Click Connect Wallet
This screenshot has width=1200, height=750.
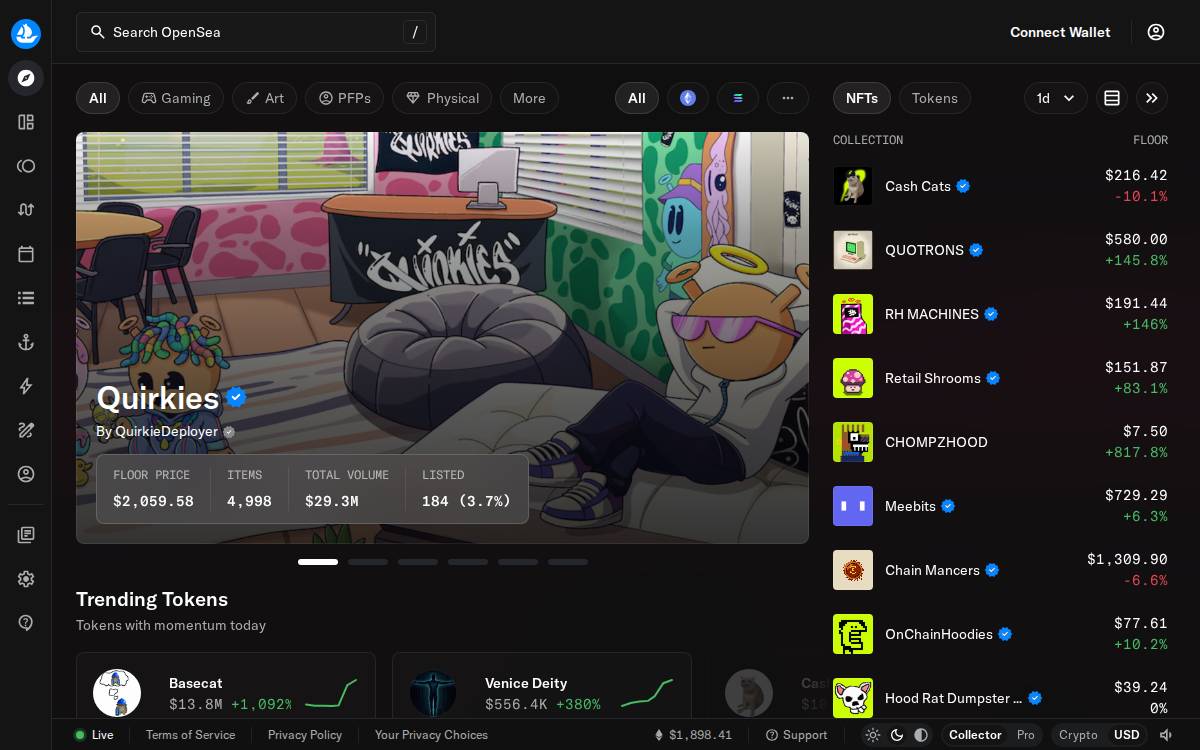pos(1060,32)
